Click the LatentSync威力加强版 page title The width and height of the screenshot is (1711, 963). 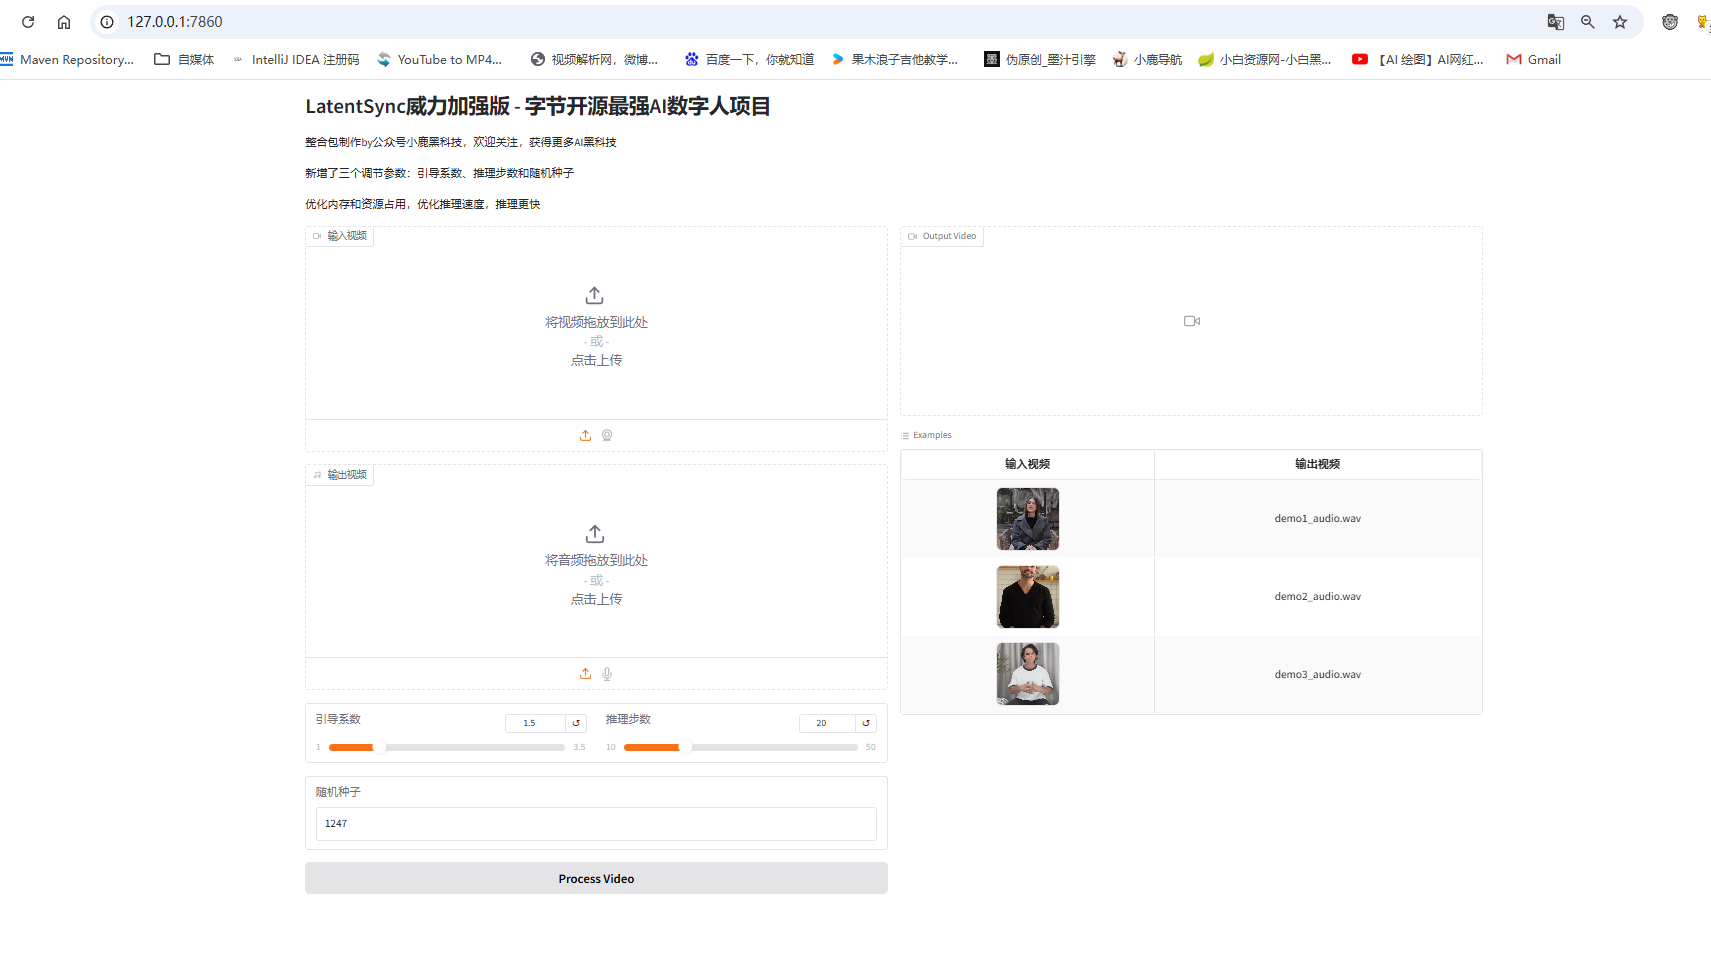538,106
